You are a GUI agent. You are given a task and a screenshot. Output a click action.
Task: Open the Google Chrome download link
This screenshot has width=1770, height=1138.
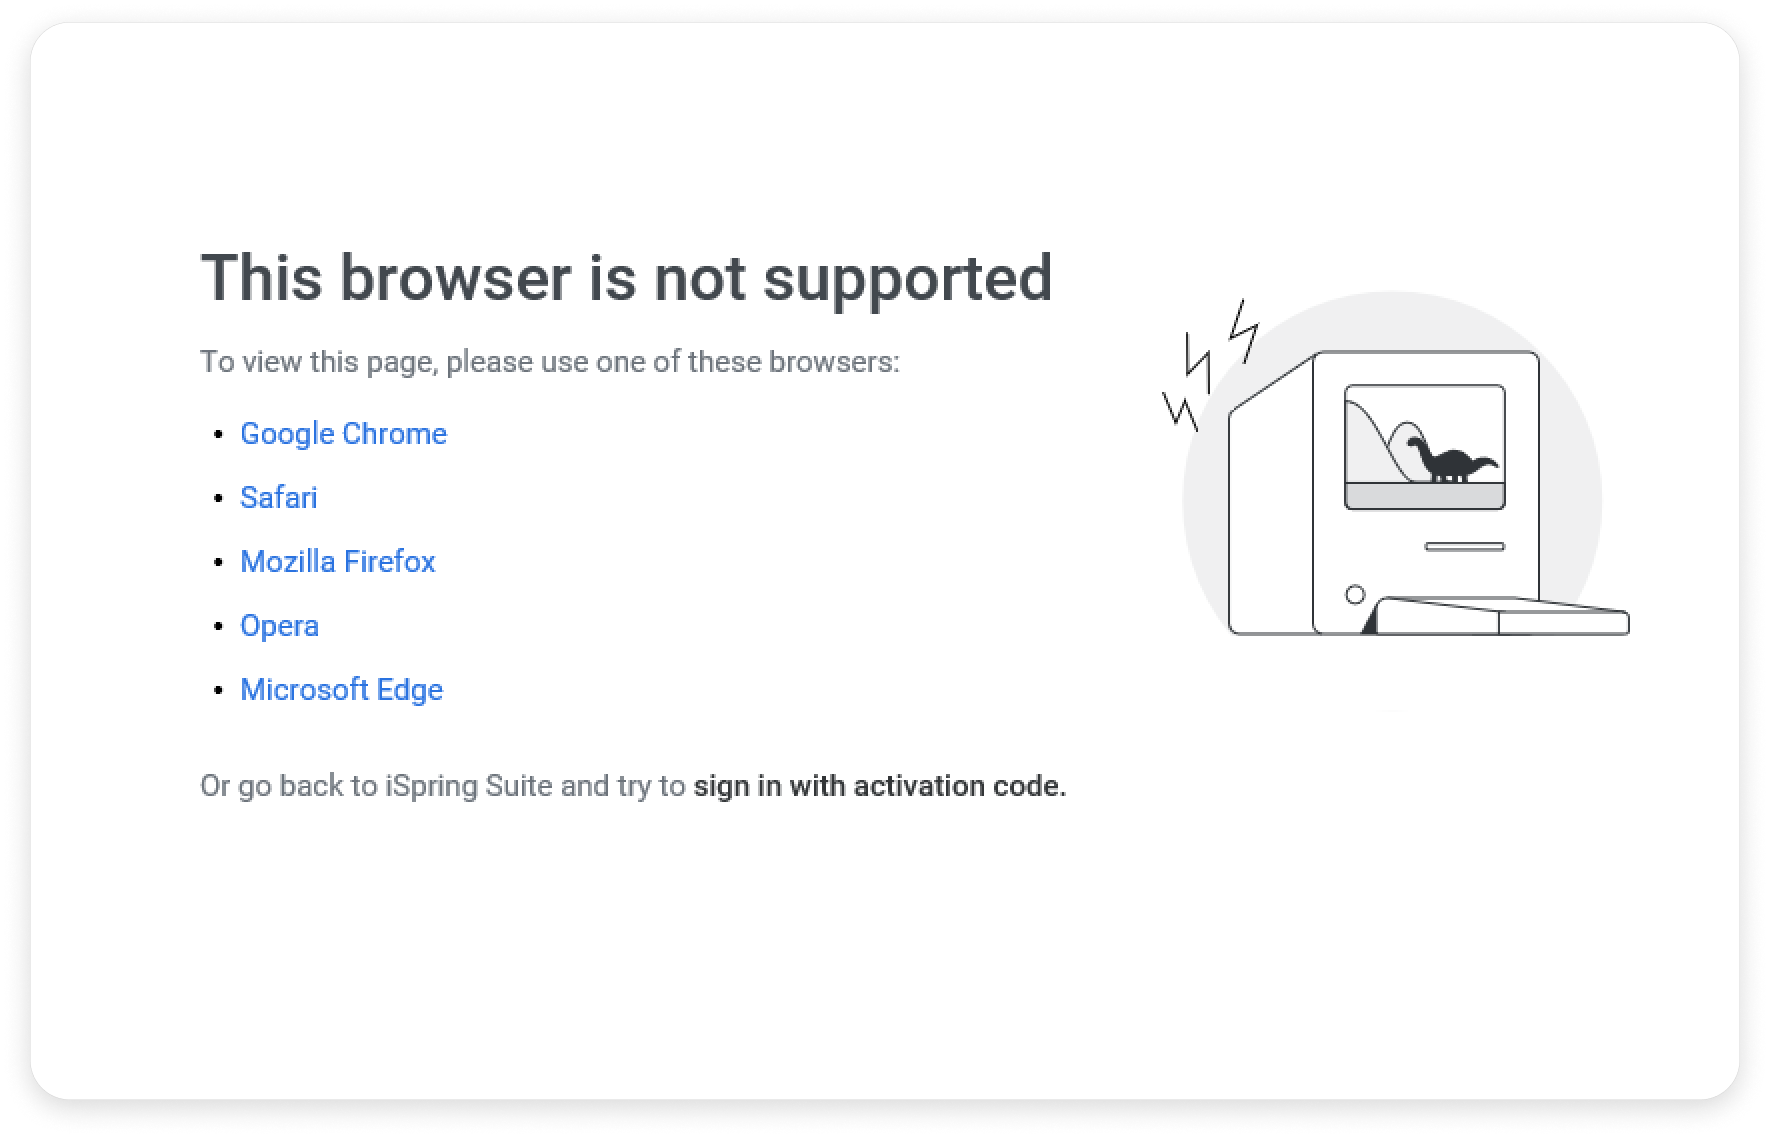point(343,434)
